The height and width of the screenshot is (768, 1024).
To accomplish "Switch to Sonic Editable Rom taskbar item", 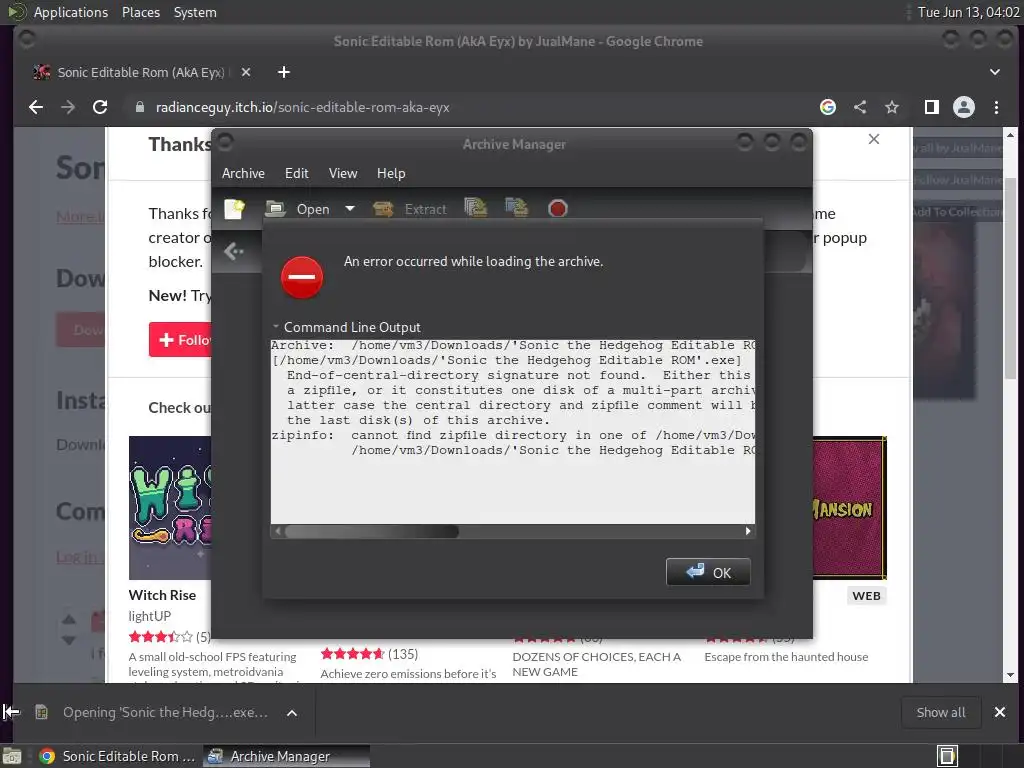I will 118,756.
